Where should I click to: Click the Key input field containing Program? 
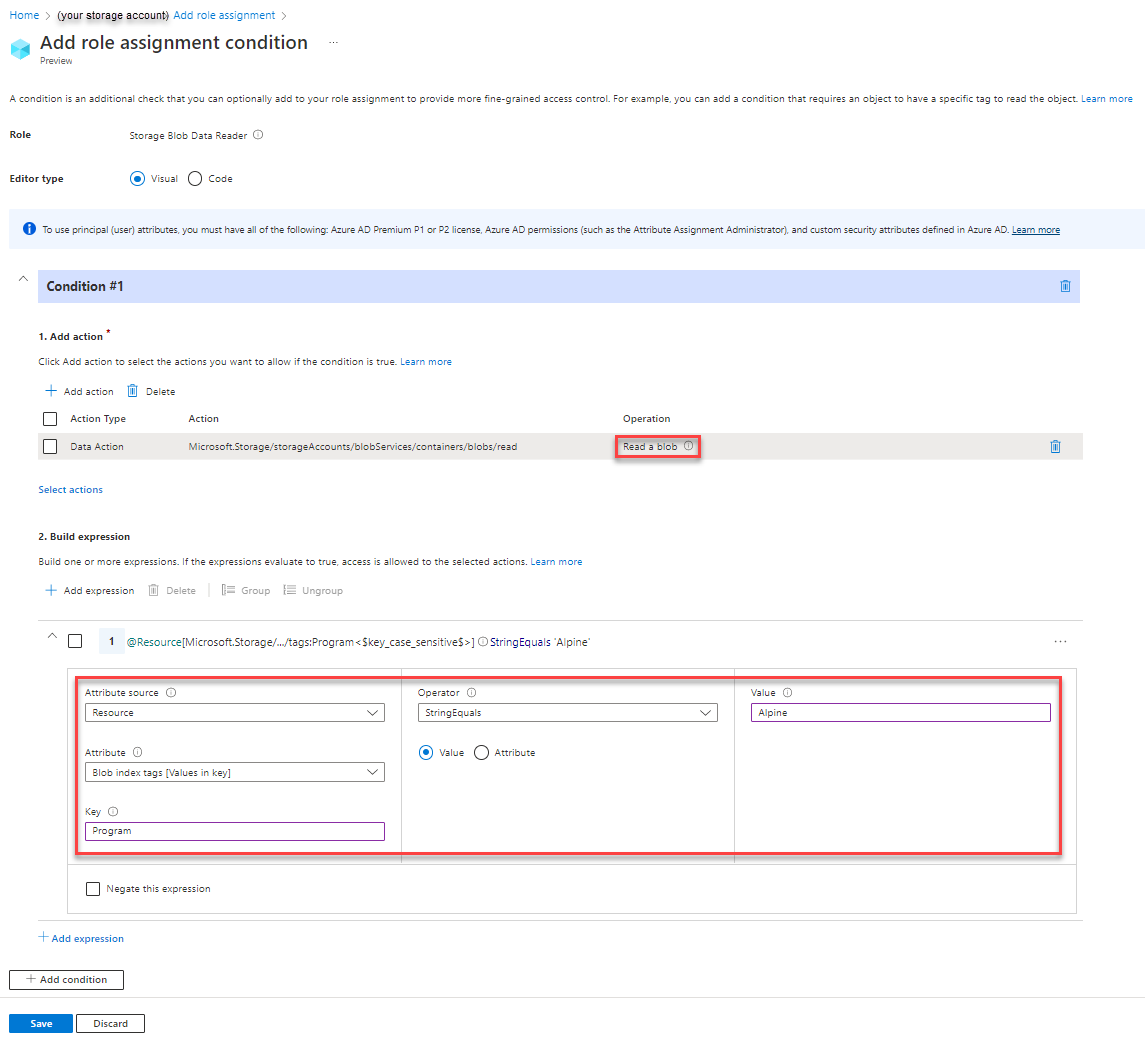pos(234,831)
